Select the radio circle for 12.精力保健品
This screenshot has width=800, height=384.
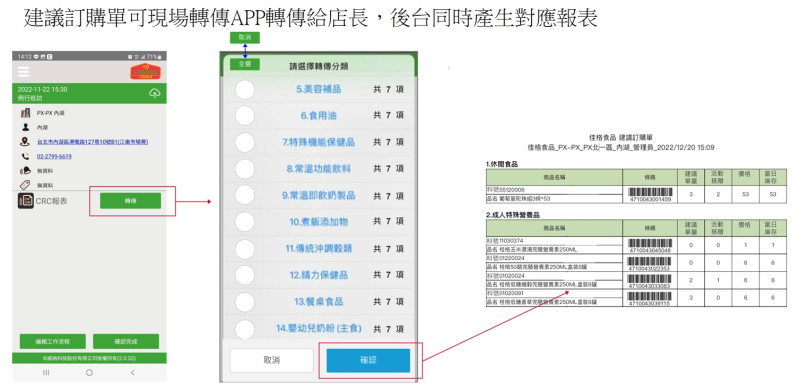click(x=245, y=275)
